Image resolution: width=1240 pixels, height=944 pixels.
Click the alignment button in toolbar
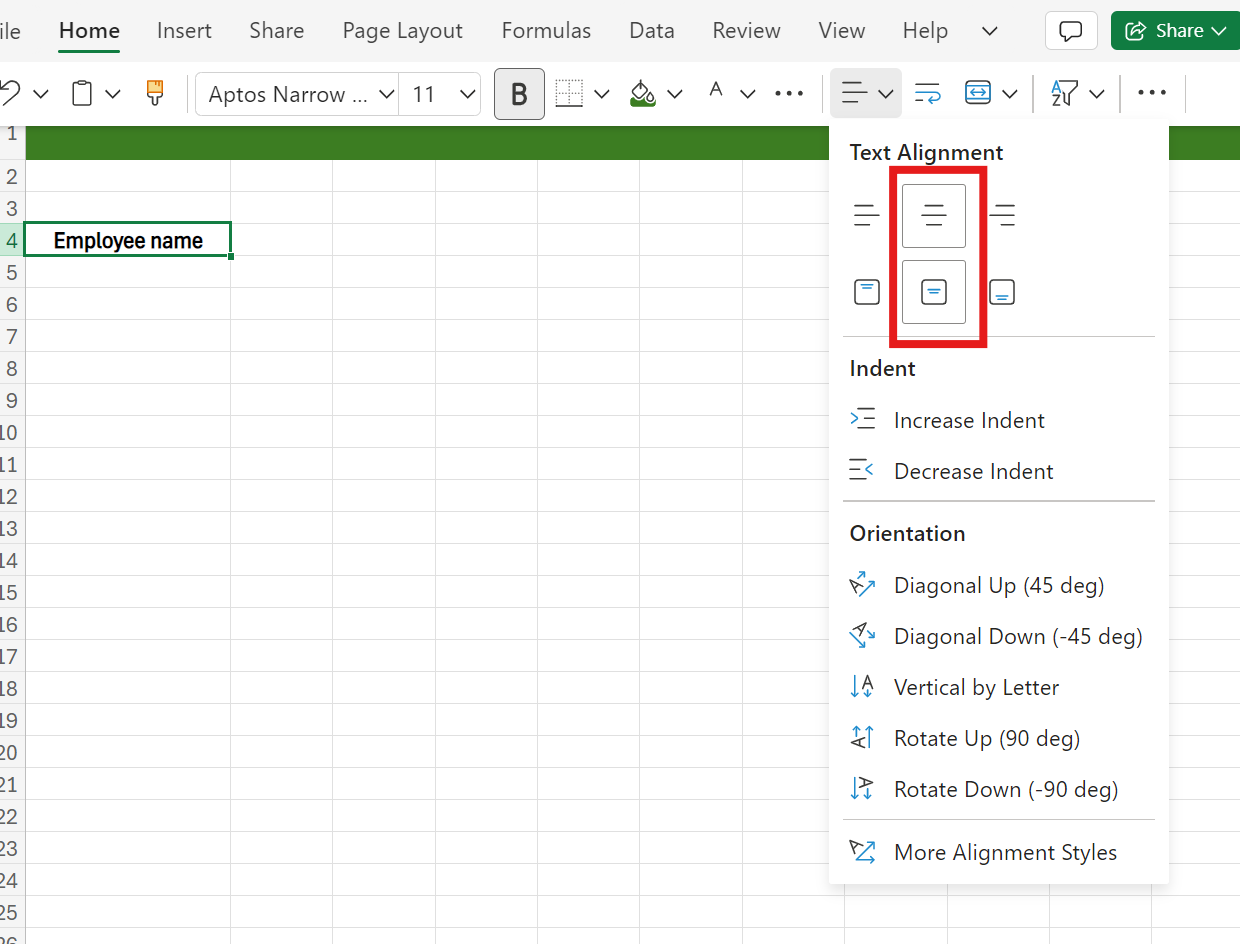pos(866,93)
